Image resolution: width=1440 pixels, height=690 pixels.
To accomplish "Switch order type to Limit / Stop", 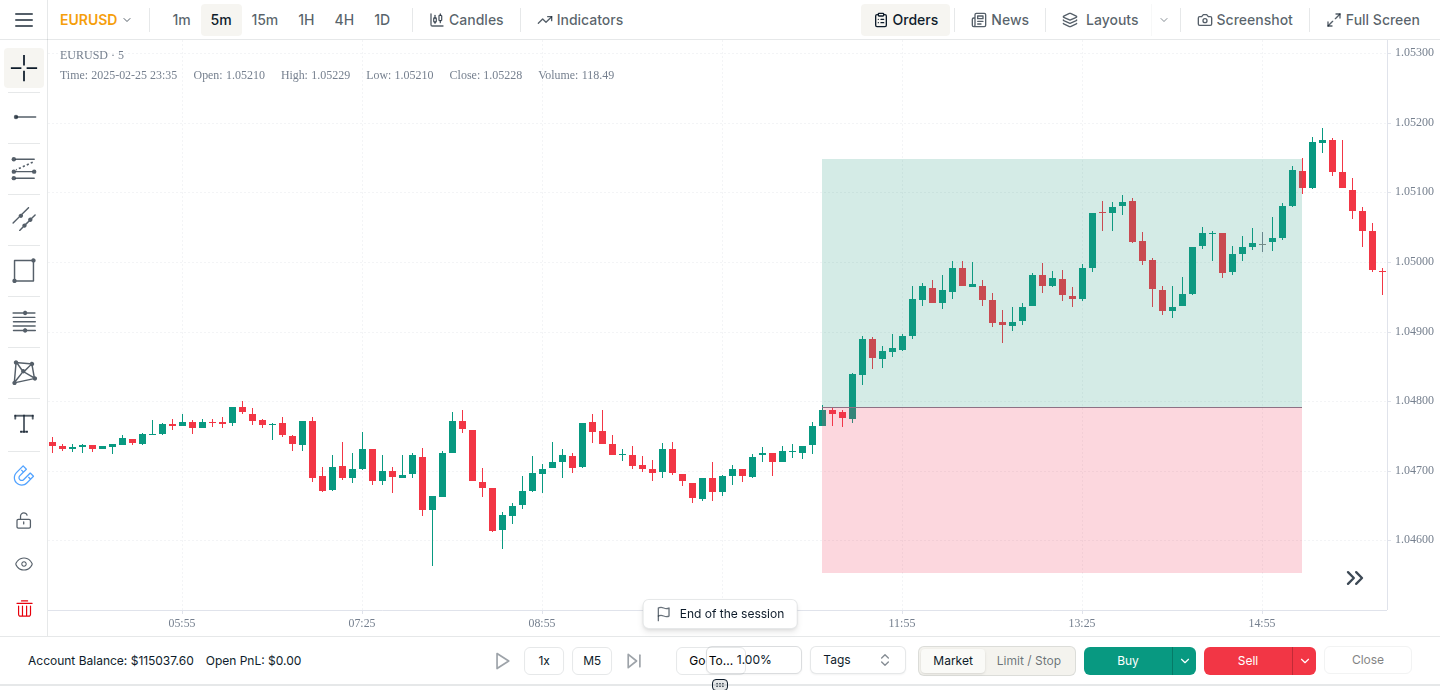I will [1029, 661].
